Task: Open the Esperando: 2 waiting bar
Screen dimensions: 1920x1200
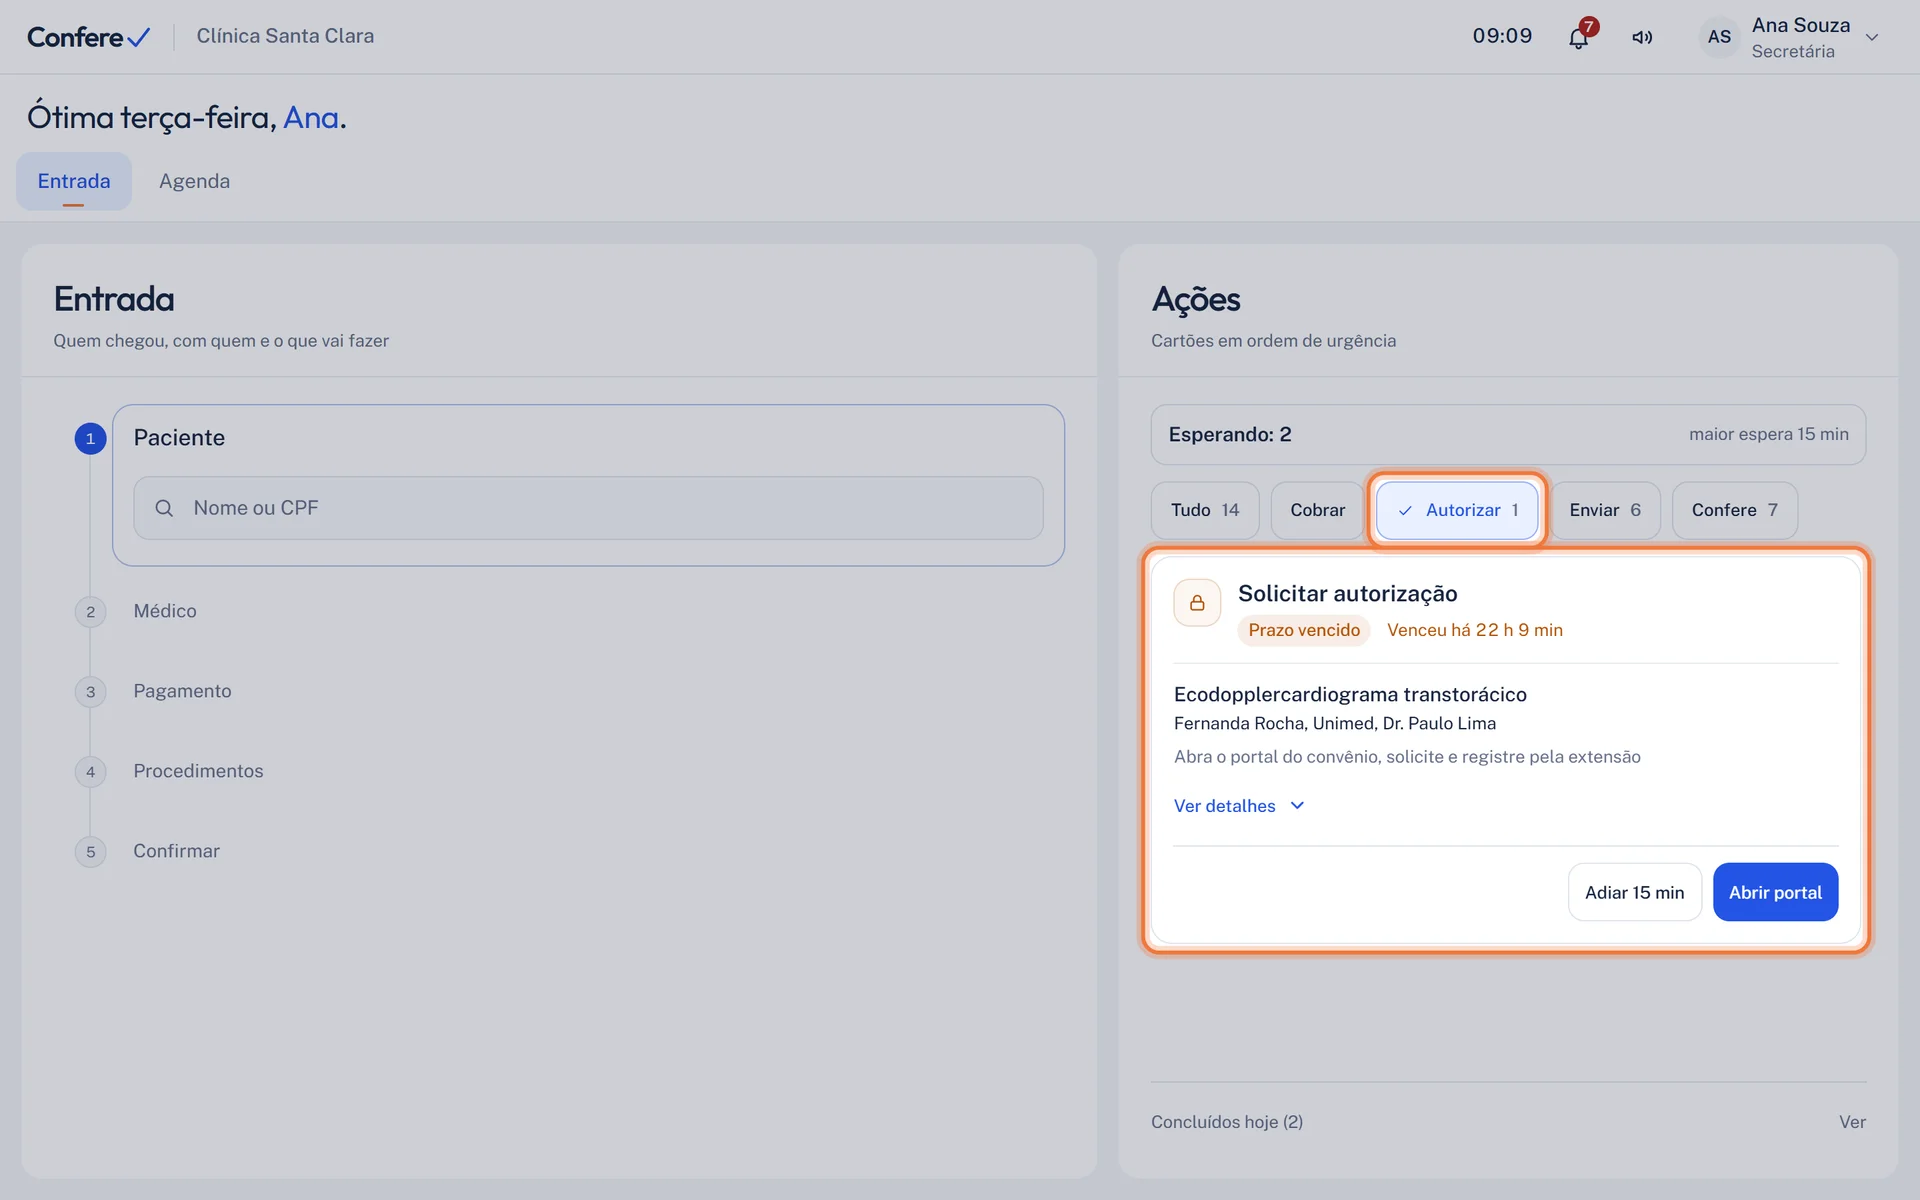Action: click(x=1508, y=434)
